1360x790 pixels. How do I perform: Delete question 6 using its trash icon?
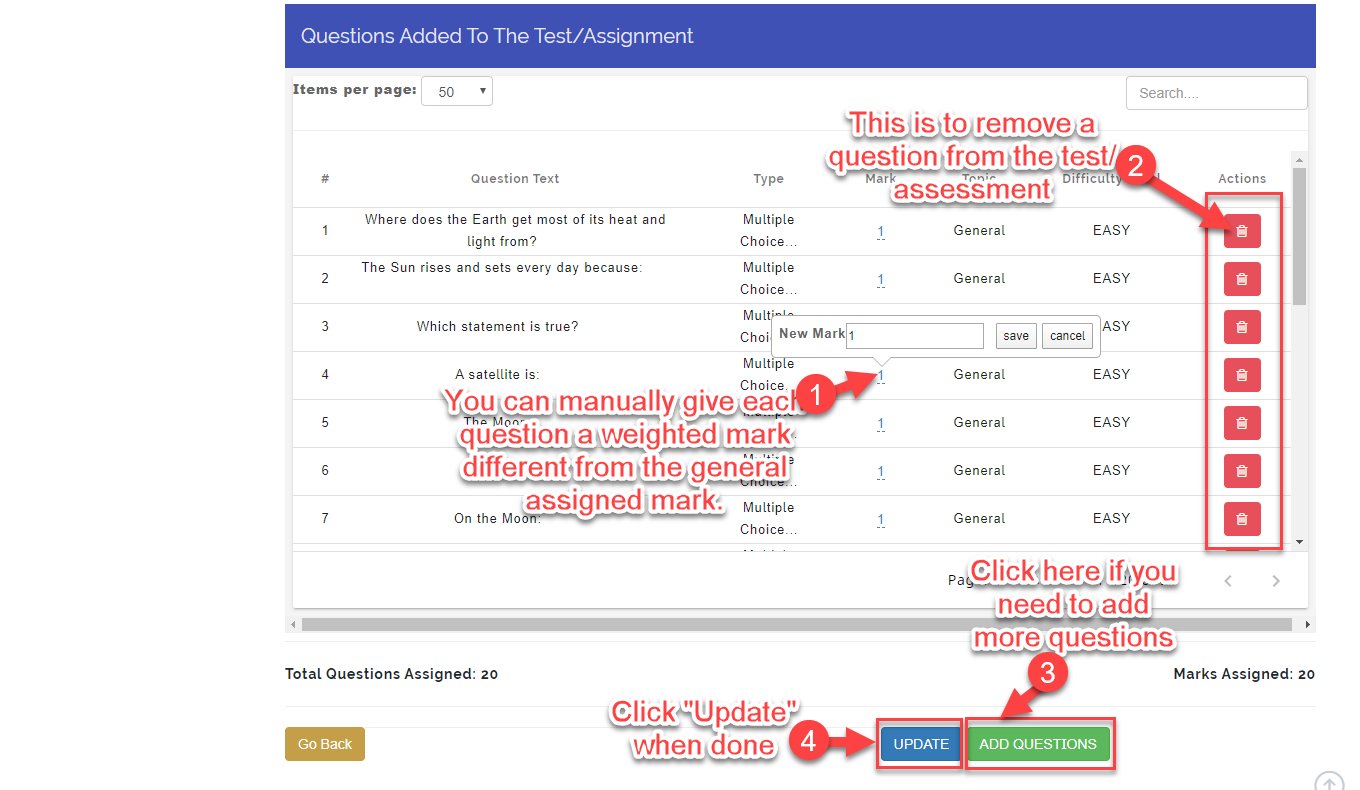(x=1242, y=471)
